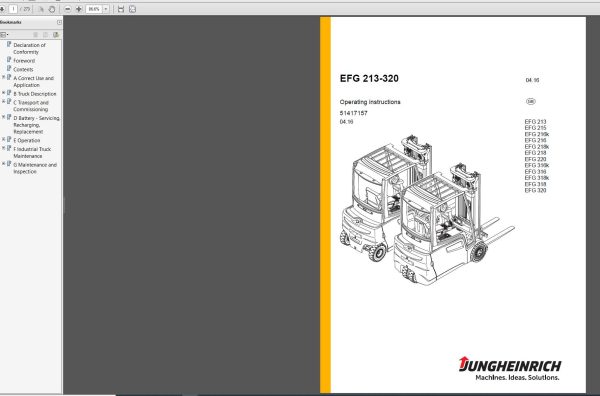
Task: Expand F Industrial Truck Maintenance node
Action: coord(3,148)
